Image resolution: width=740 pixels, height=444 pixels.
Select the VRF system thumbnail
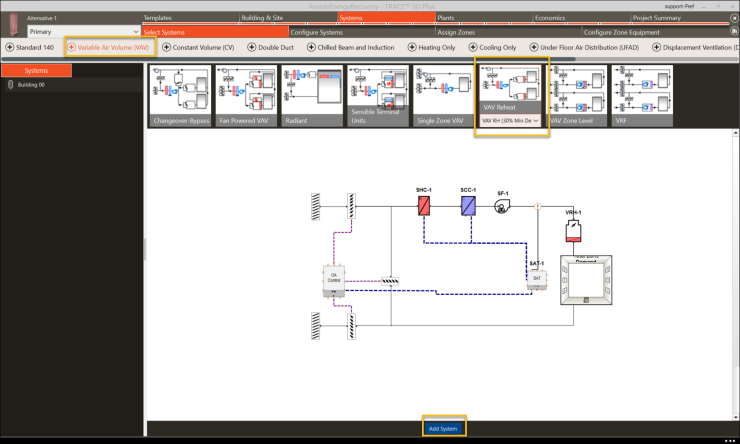642,96
